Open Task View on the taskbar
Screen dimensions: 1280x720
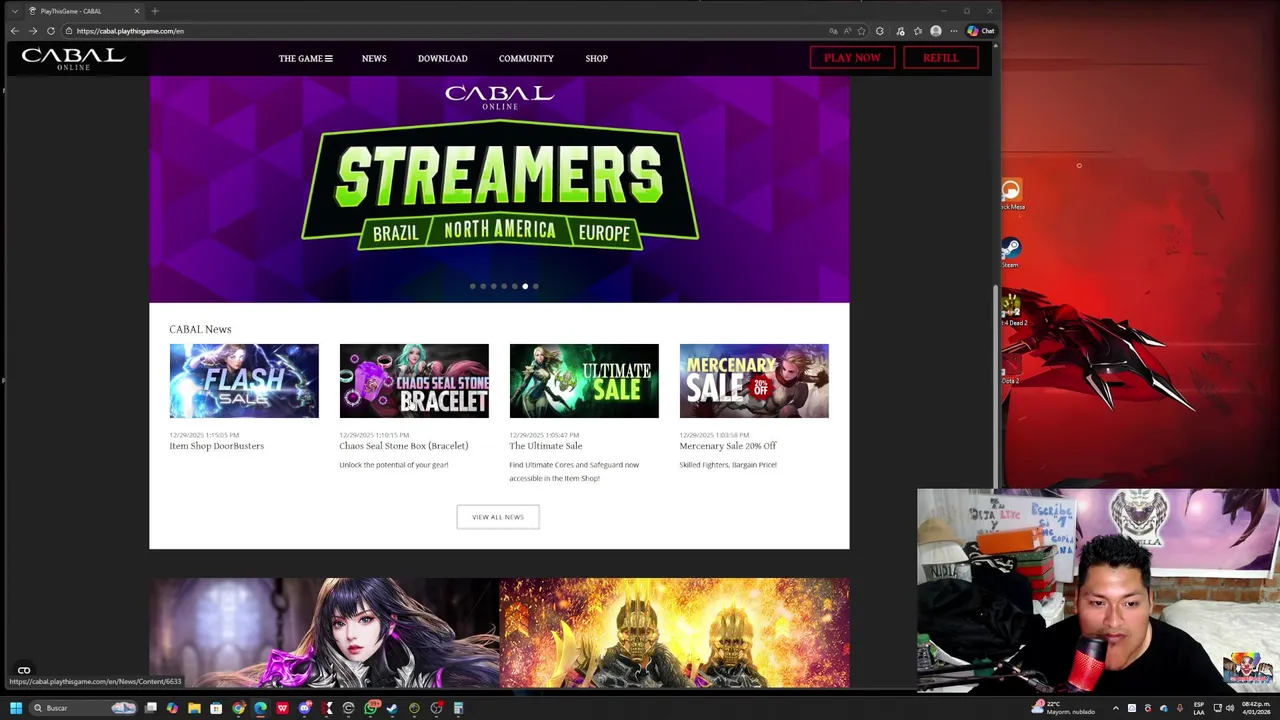(x=150, y=708)
